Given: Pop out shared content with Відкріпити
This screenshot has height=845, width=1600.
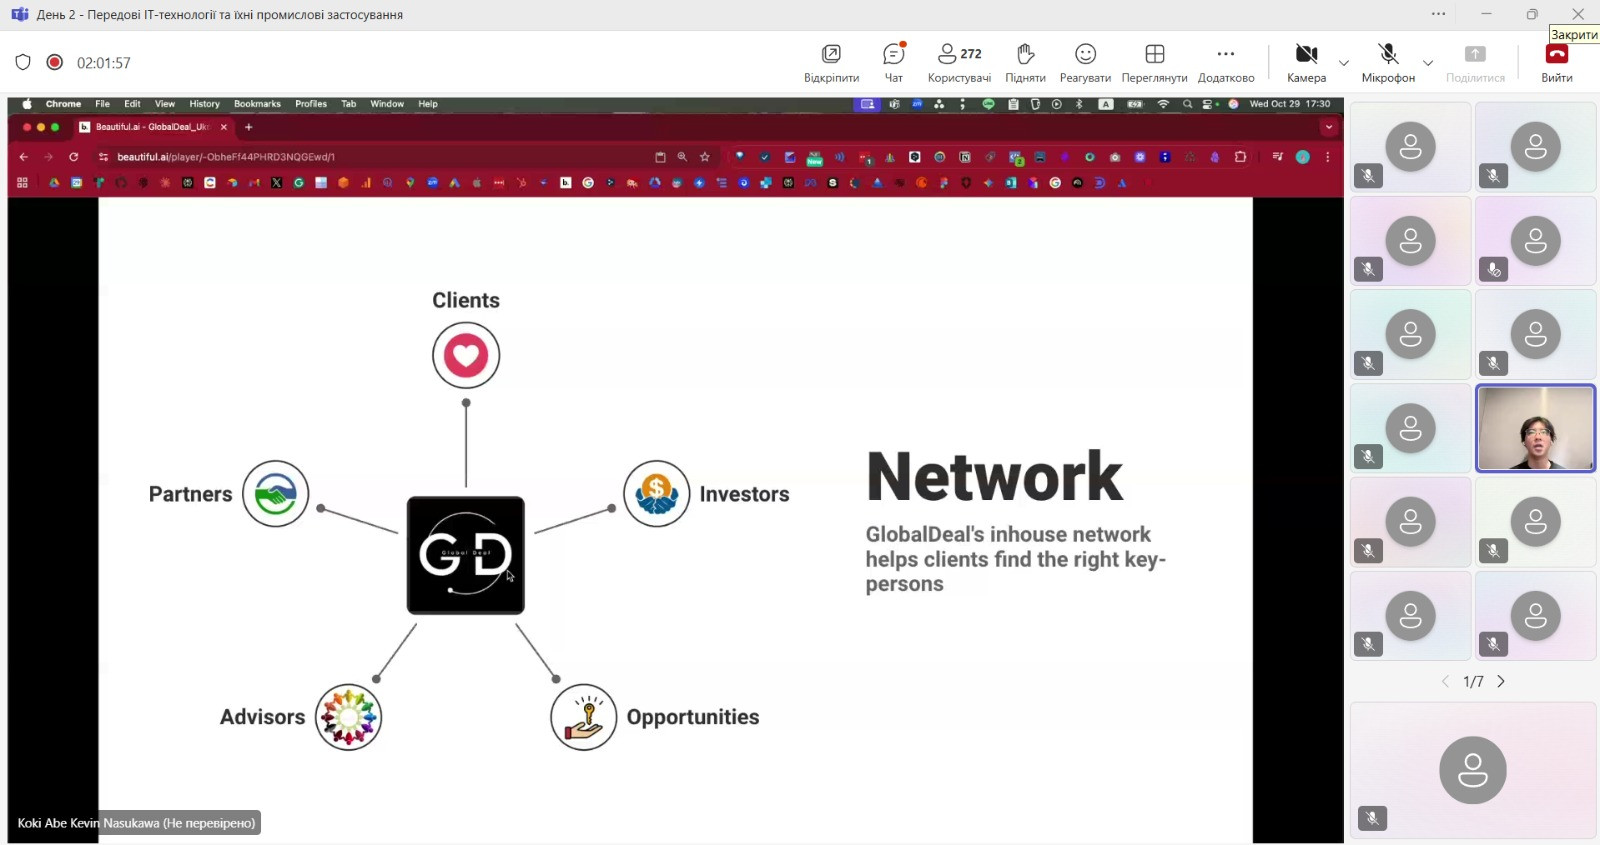Looking at the screenshot, I should pyautogui.click(x=831, y=62).
